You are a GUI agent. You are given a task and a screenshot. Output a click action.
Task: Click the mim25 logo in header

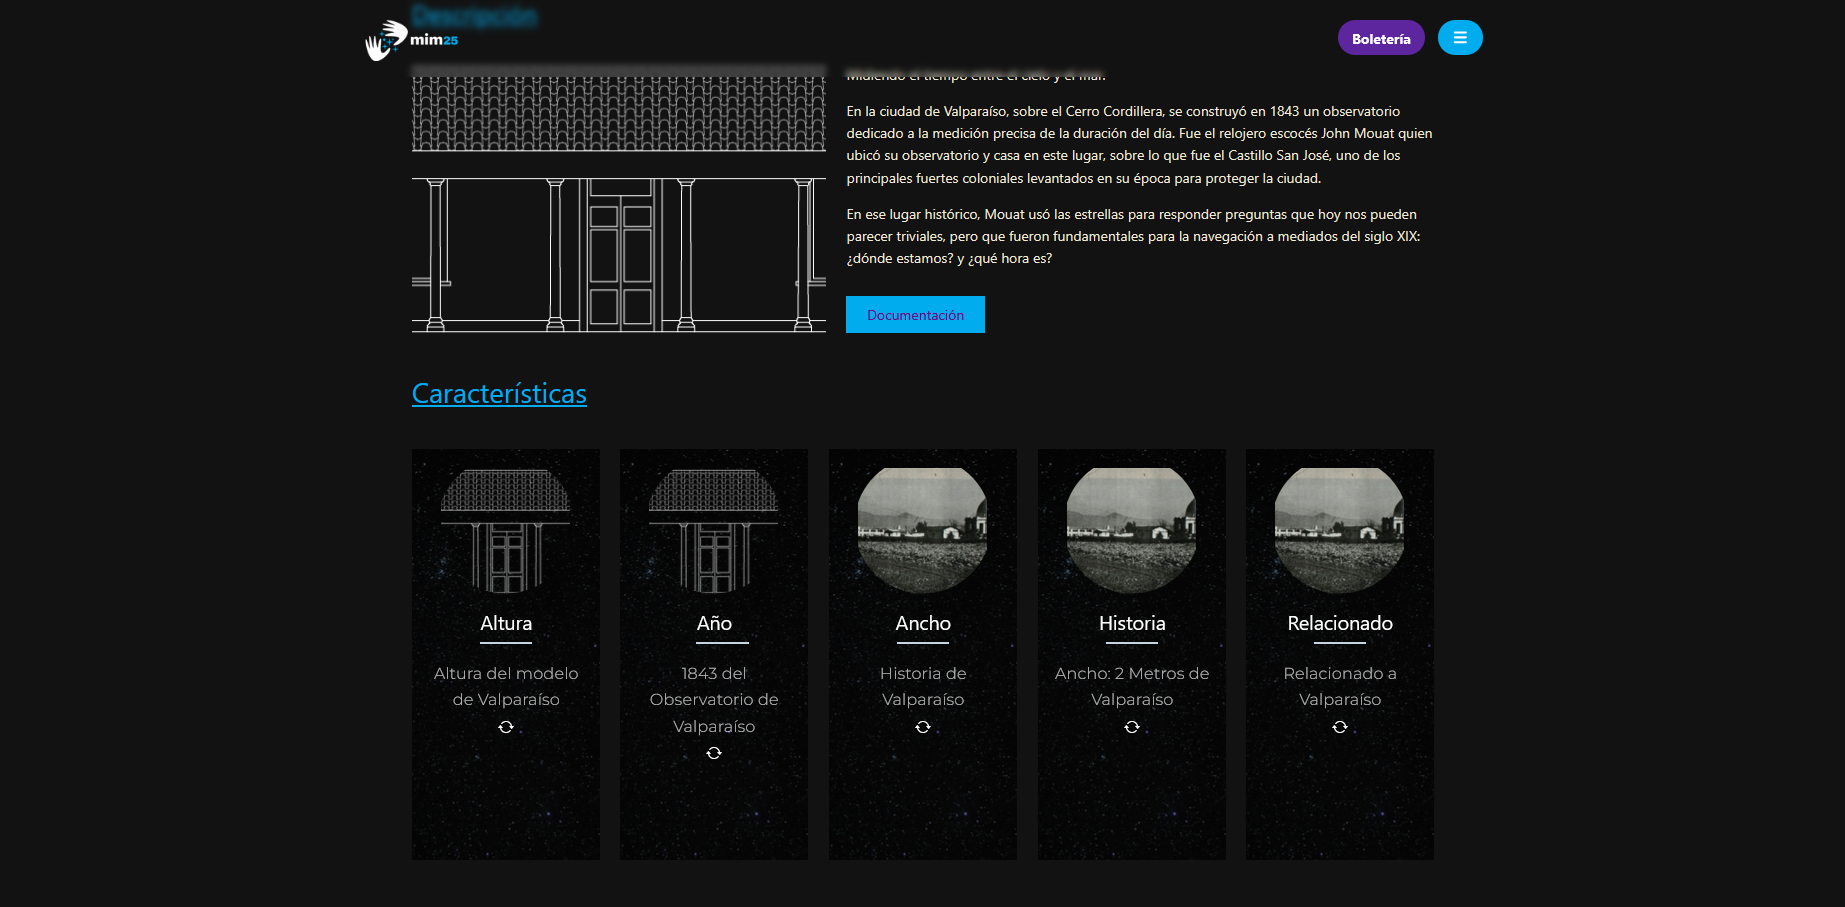point(412,40)
